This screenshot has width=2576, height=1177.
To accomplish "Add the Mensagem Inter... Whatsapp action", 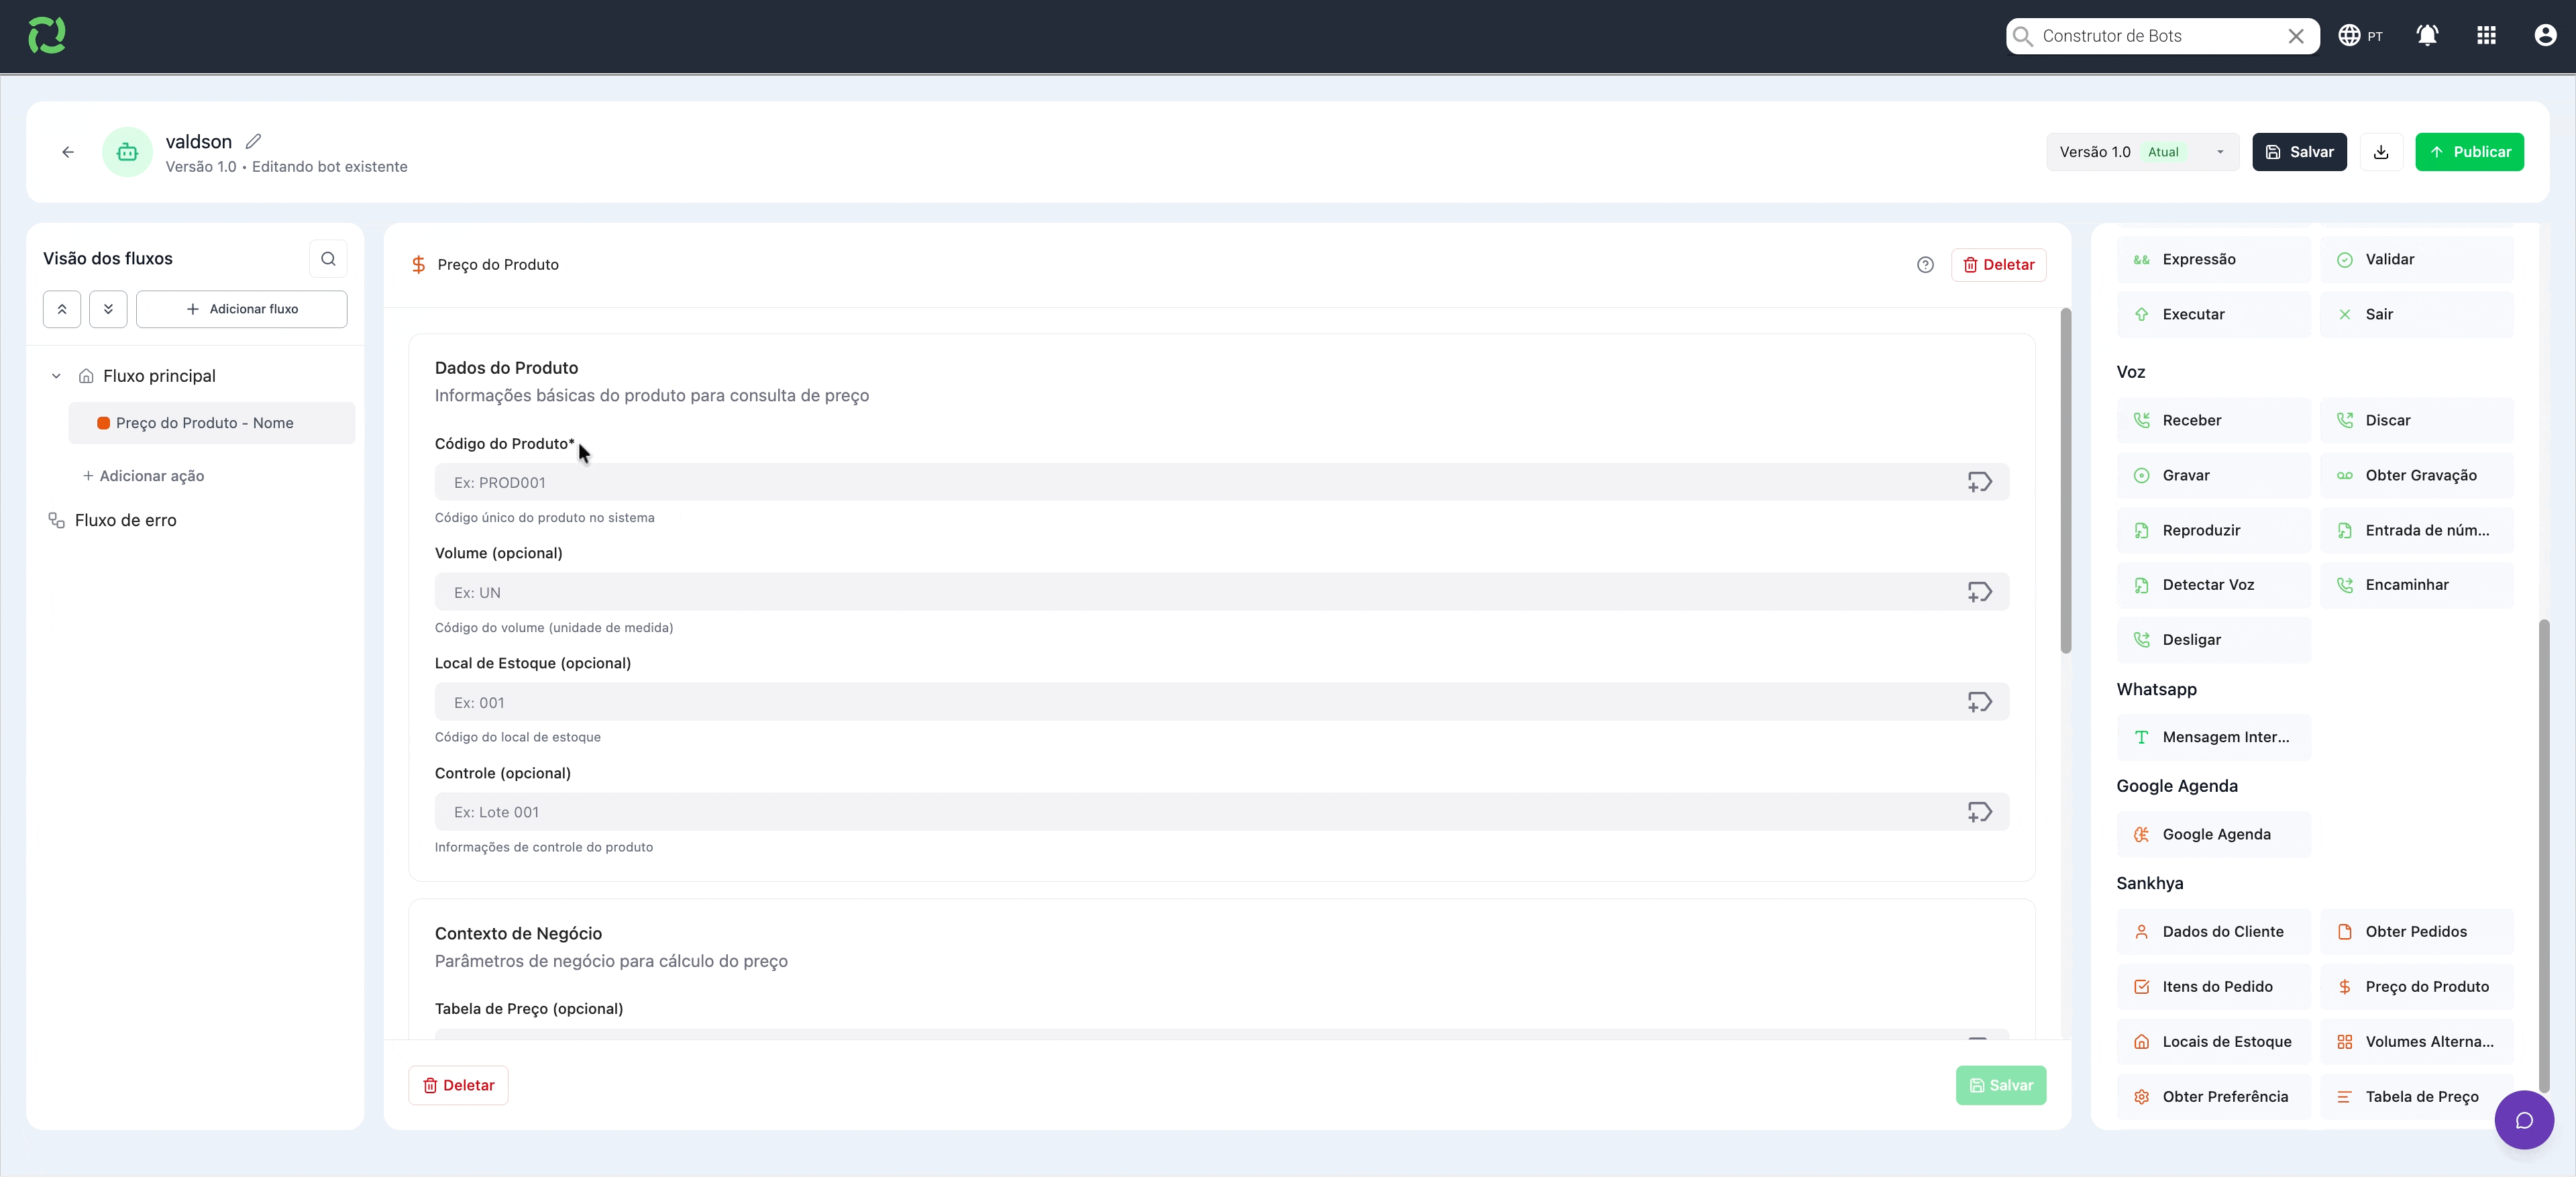I will point(2213,737).
